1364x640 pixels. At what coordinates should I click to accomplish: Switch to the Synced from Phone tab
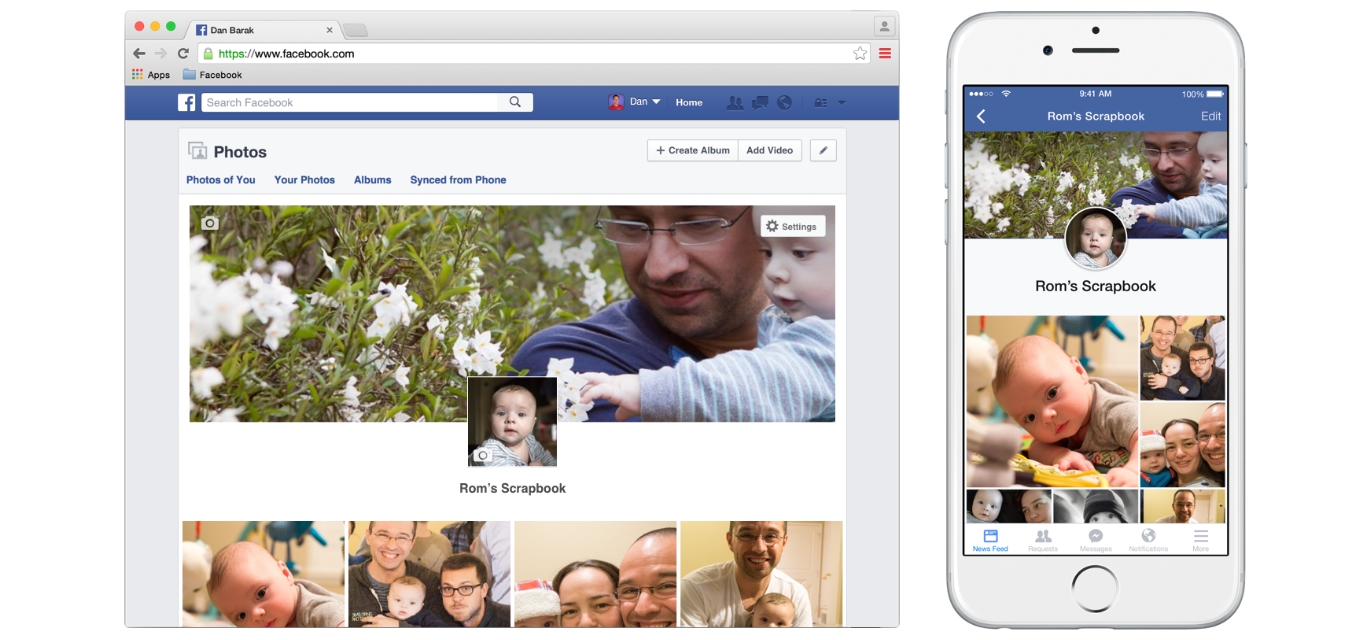click(458, 180)
